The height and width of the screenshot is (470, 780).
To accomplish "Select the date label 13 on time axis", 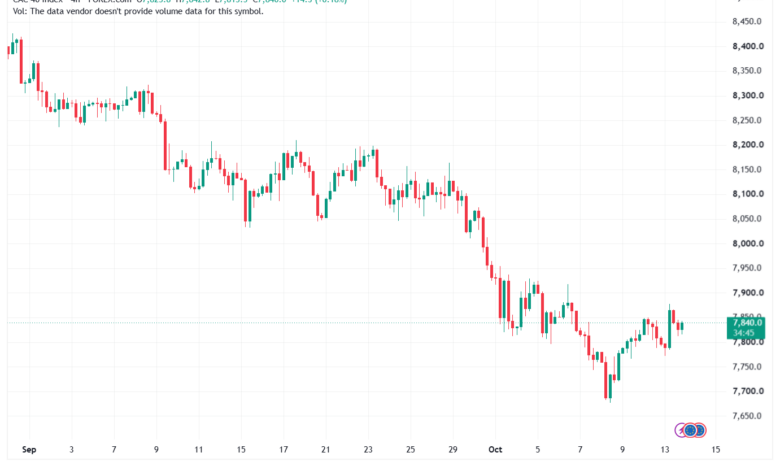I will click(665, 450).
